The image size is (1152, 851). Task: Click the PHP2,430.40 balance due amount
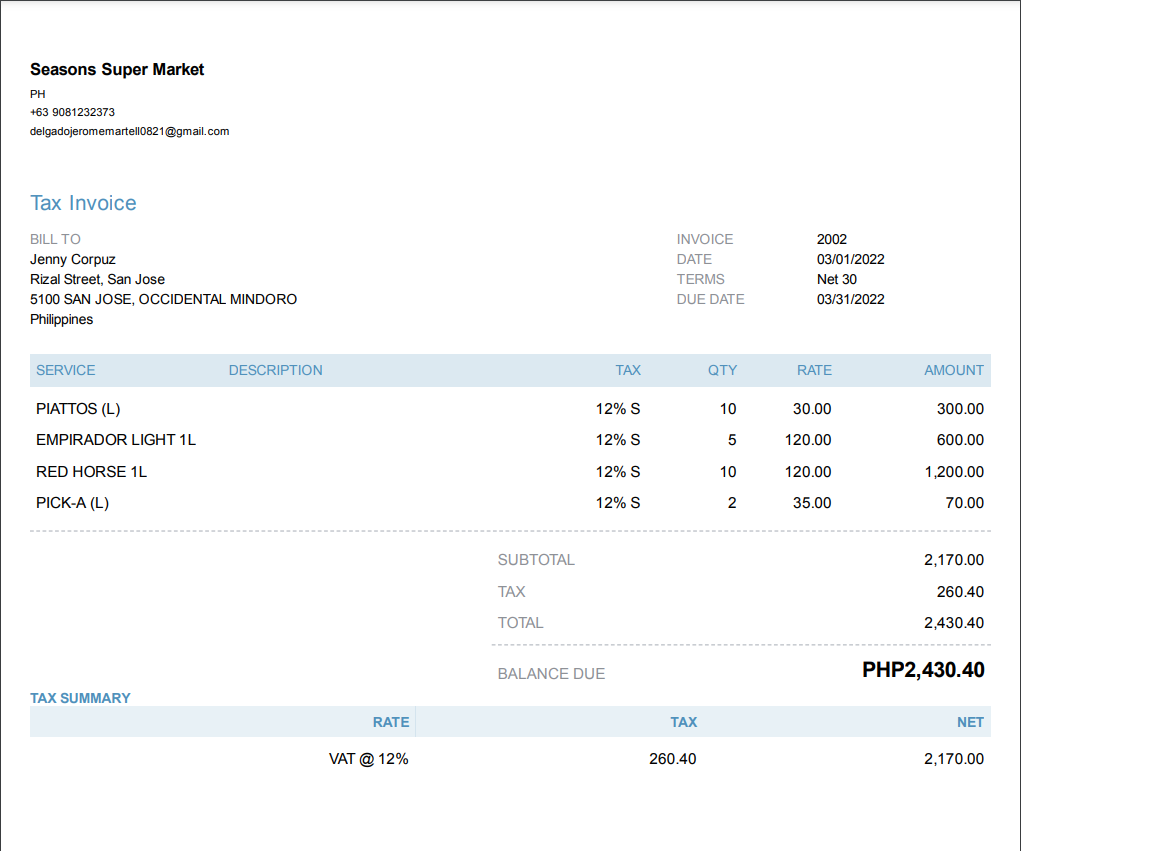point(923,670)
